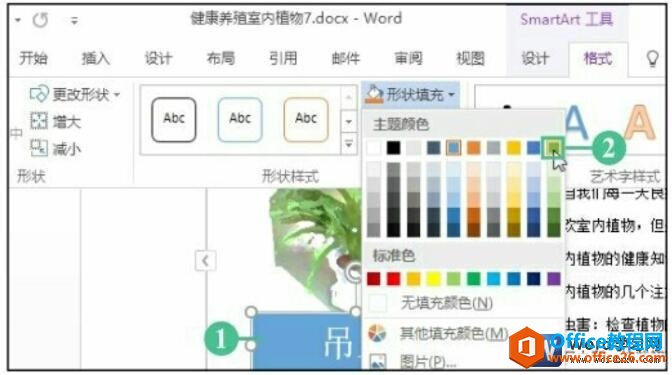The width and height of the screenshot is (672, 375).
Task: Choose purple standard color
Action: click(x=554, y=279)
